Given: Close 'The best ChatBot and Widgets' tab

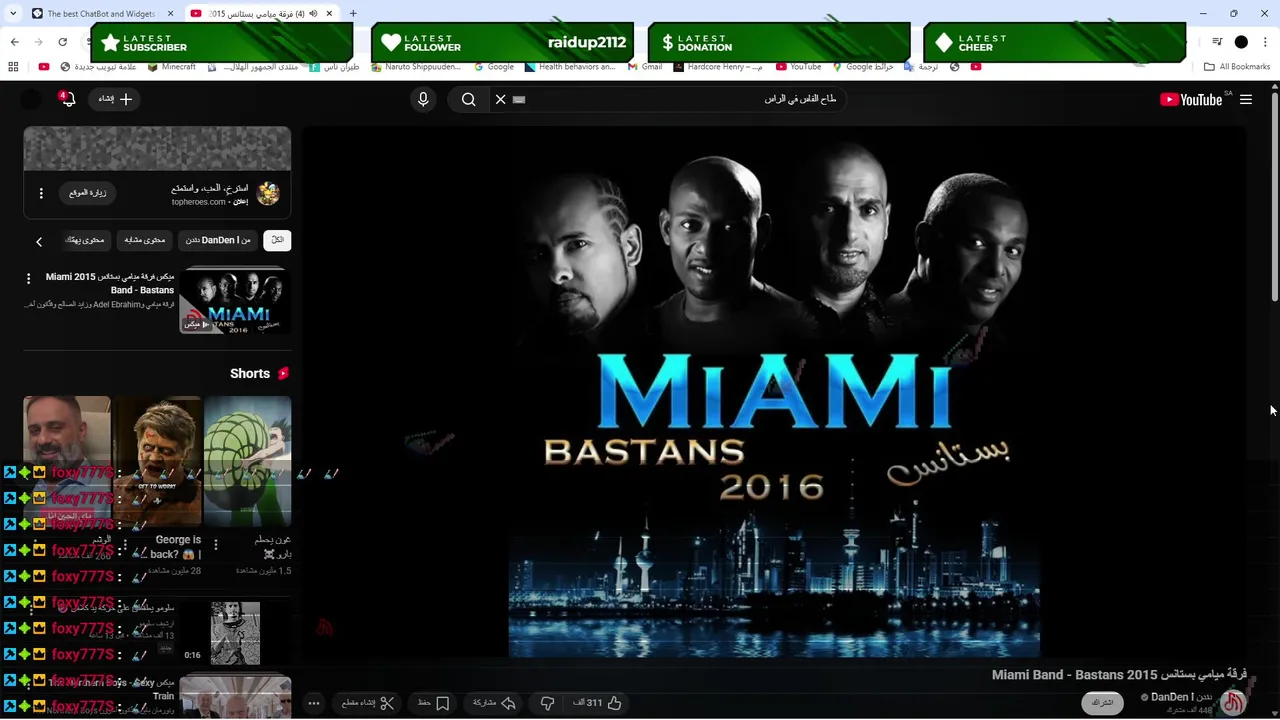Looking at the screenshot, I should point(170,13).
